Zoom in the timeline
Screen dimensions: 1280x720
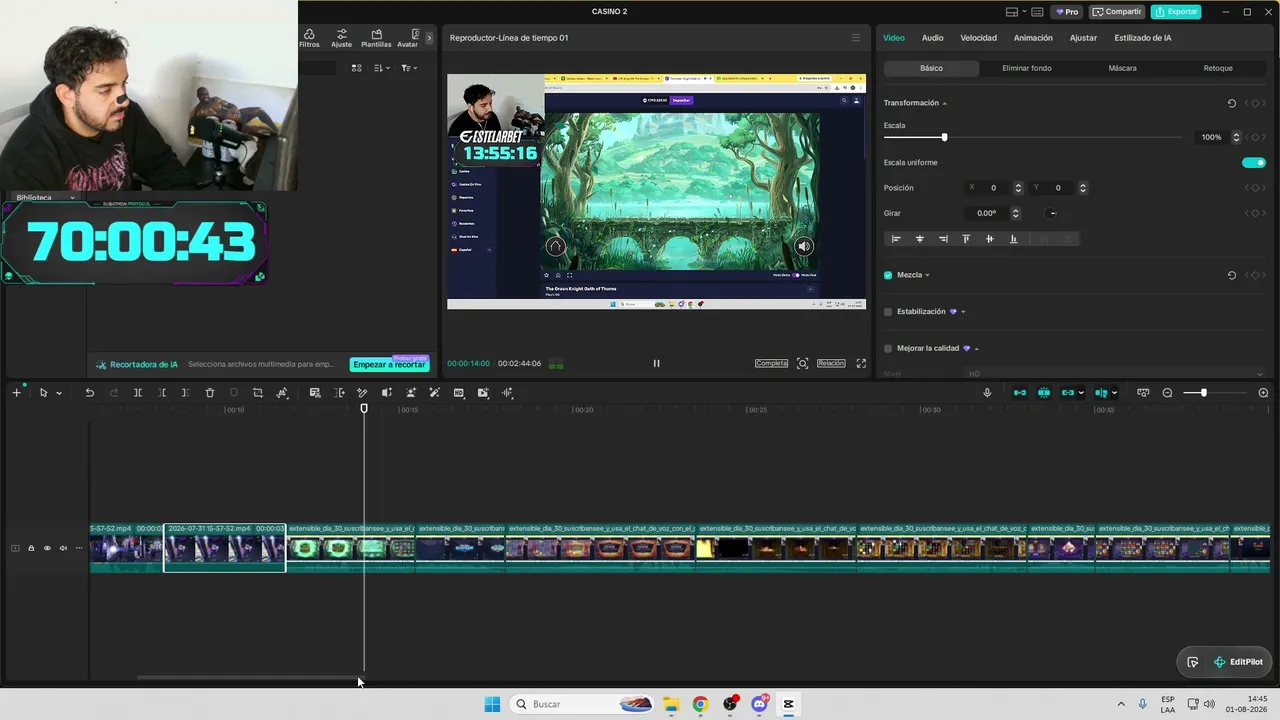pos(1263,393)
